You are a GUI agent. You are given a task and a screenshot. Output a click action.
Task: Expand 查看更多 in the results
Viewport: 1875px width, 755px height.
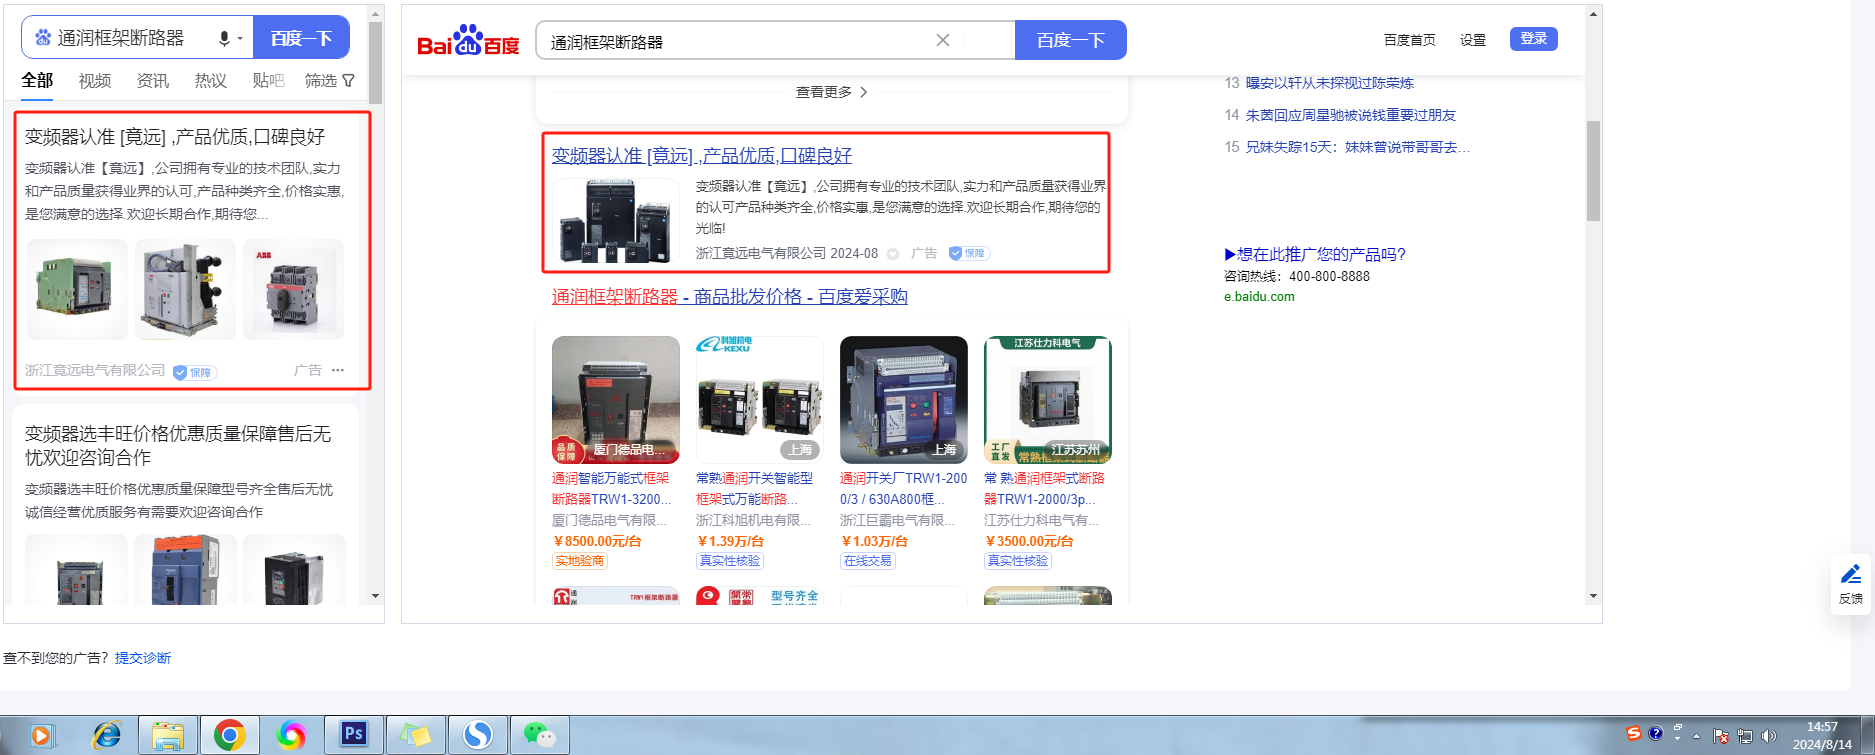(x=831, y=92)
